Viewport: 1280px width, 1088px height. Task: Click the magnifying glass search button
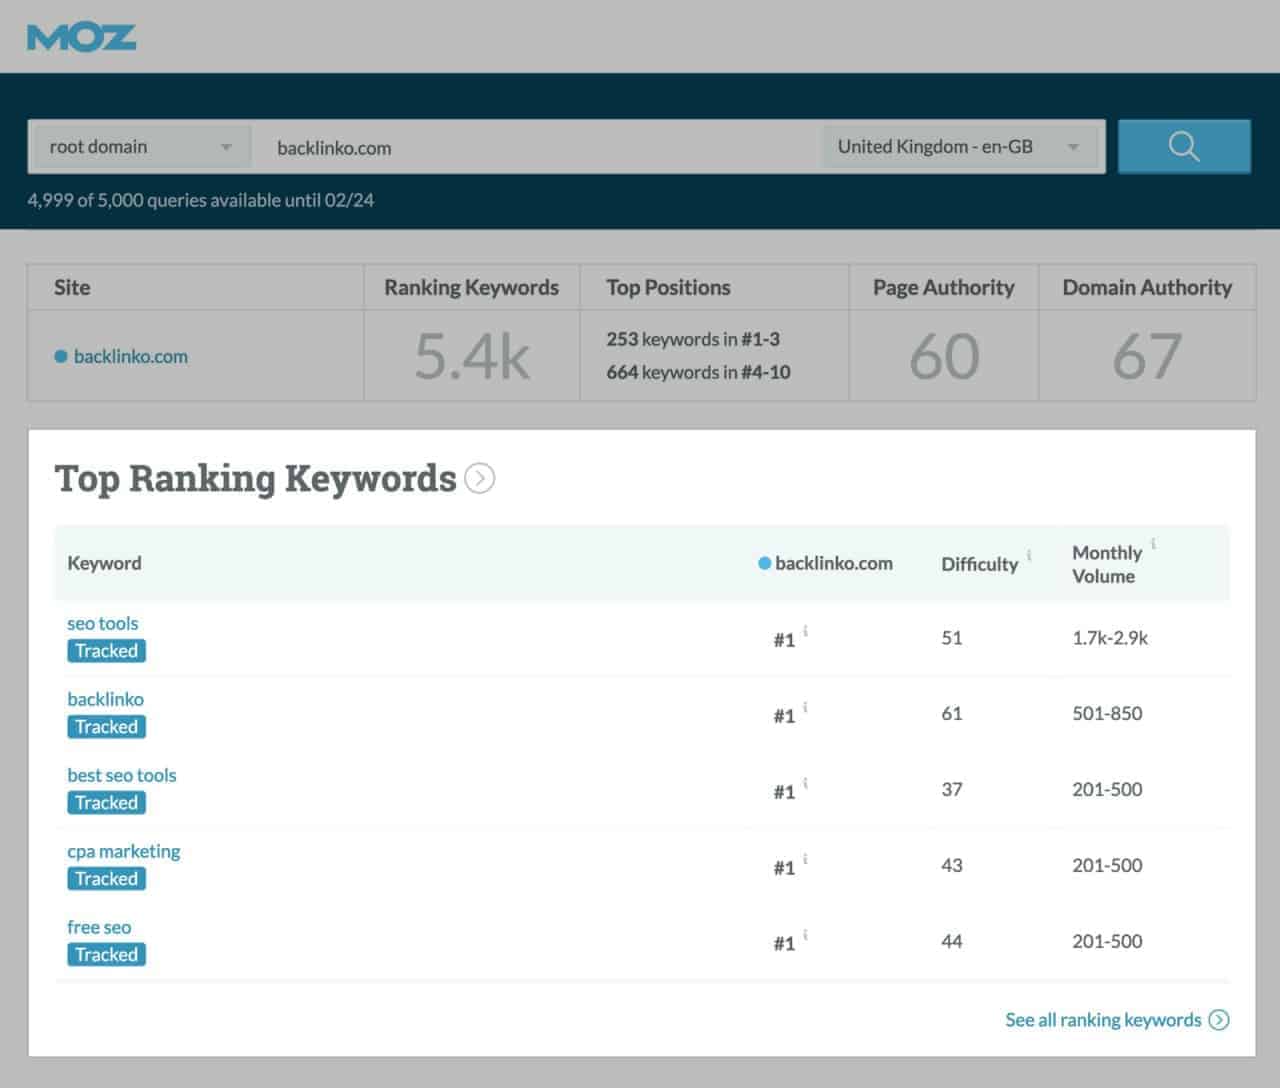[1184, 146]
